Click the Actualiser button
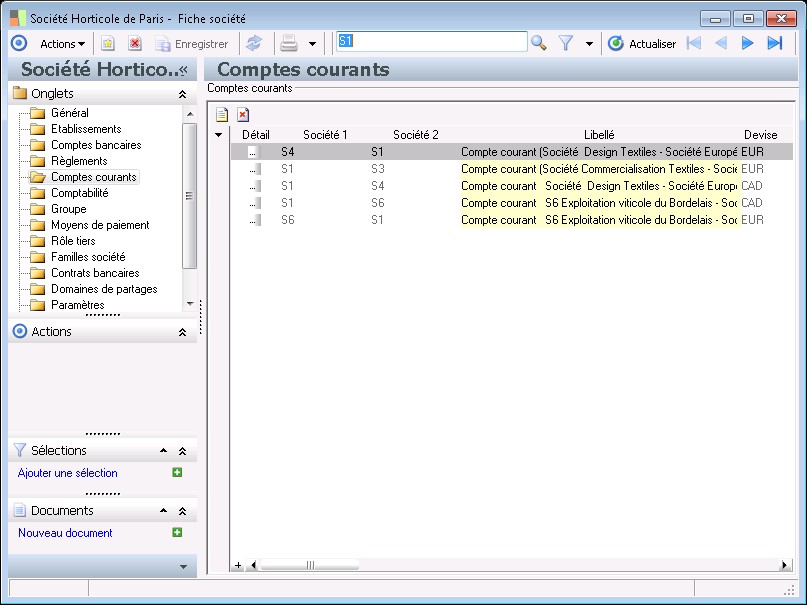Viewport: 807px width, 605px height. click(642, 43)
